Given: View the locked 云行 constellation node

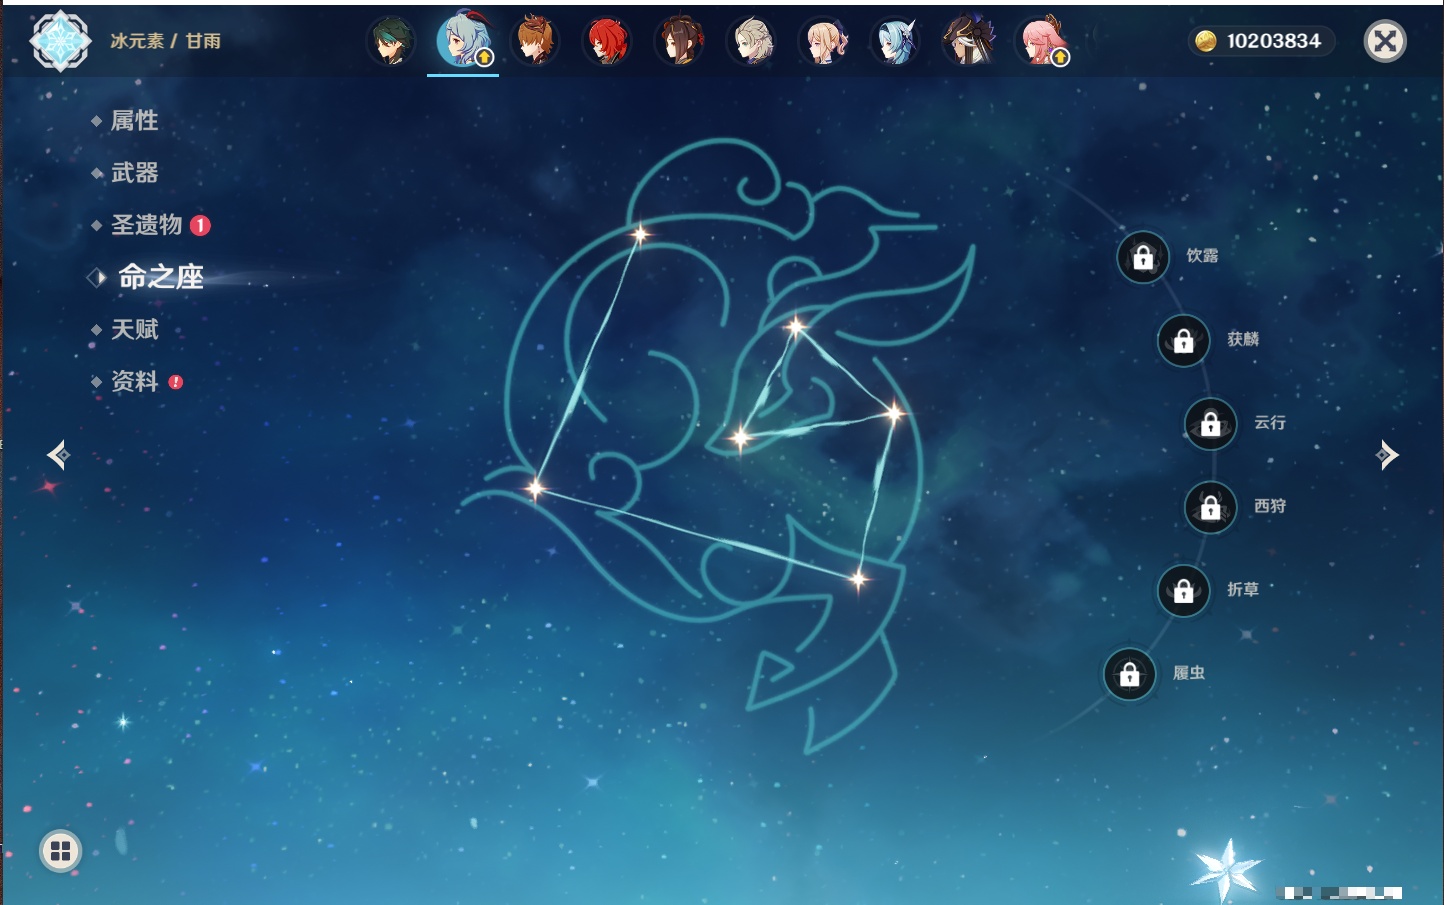Looking at the screenshot, I should click(x=1211, y=424).
